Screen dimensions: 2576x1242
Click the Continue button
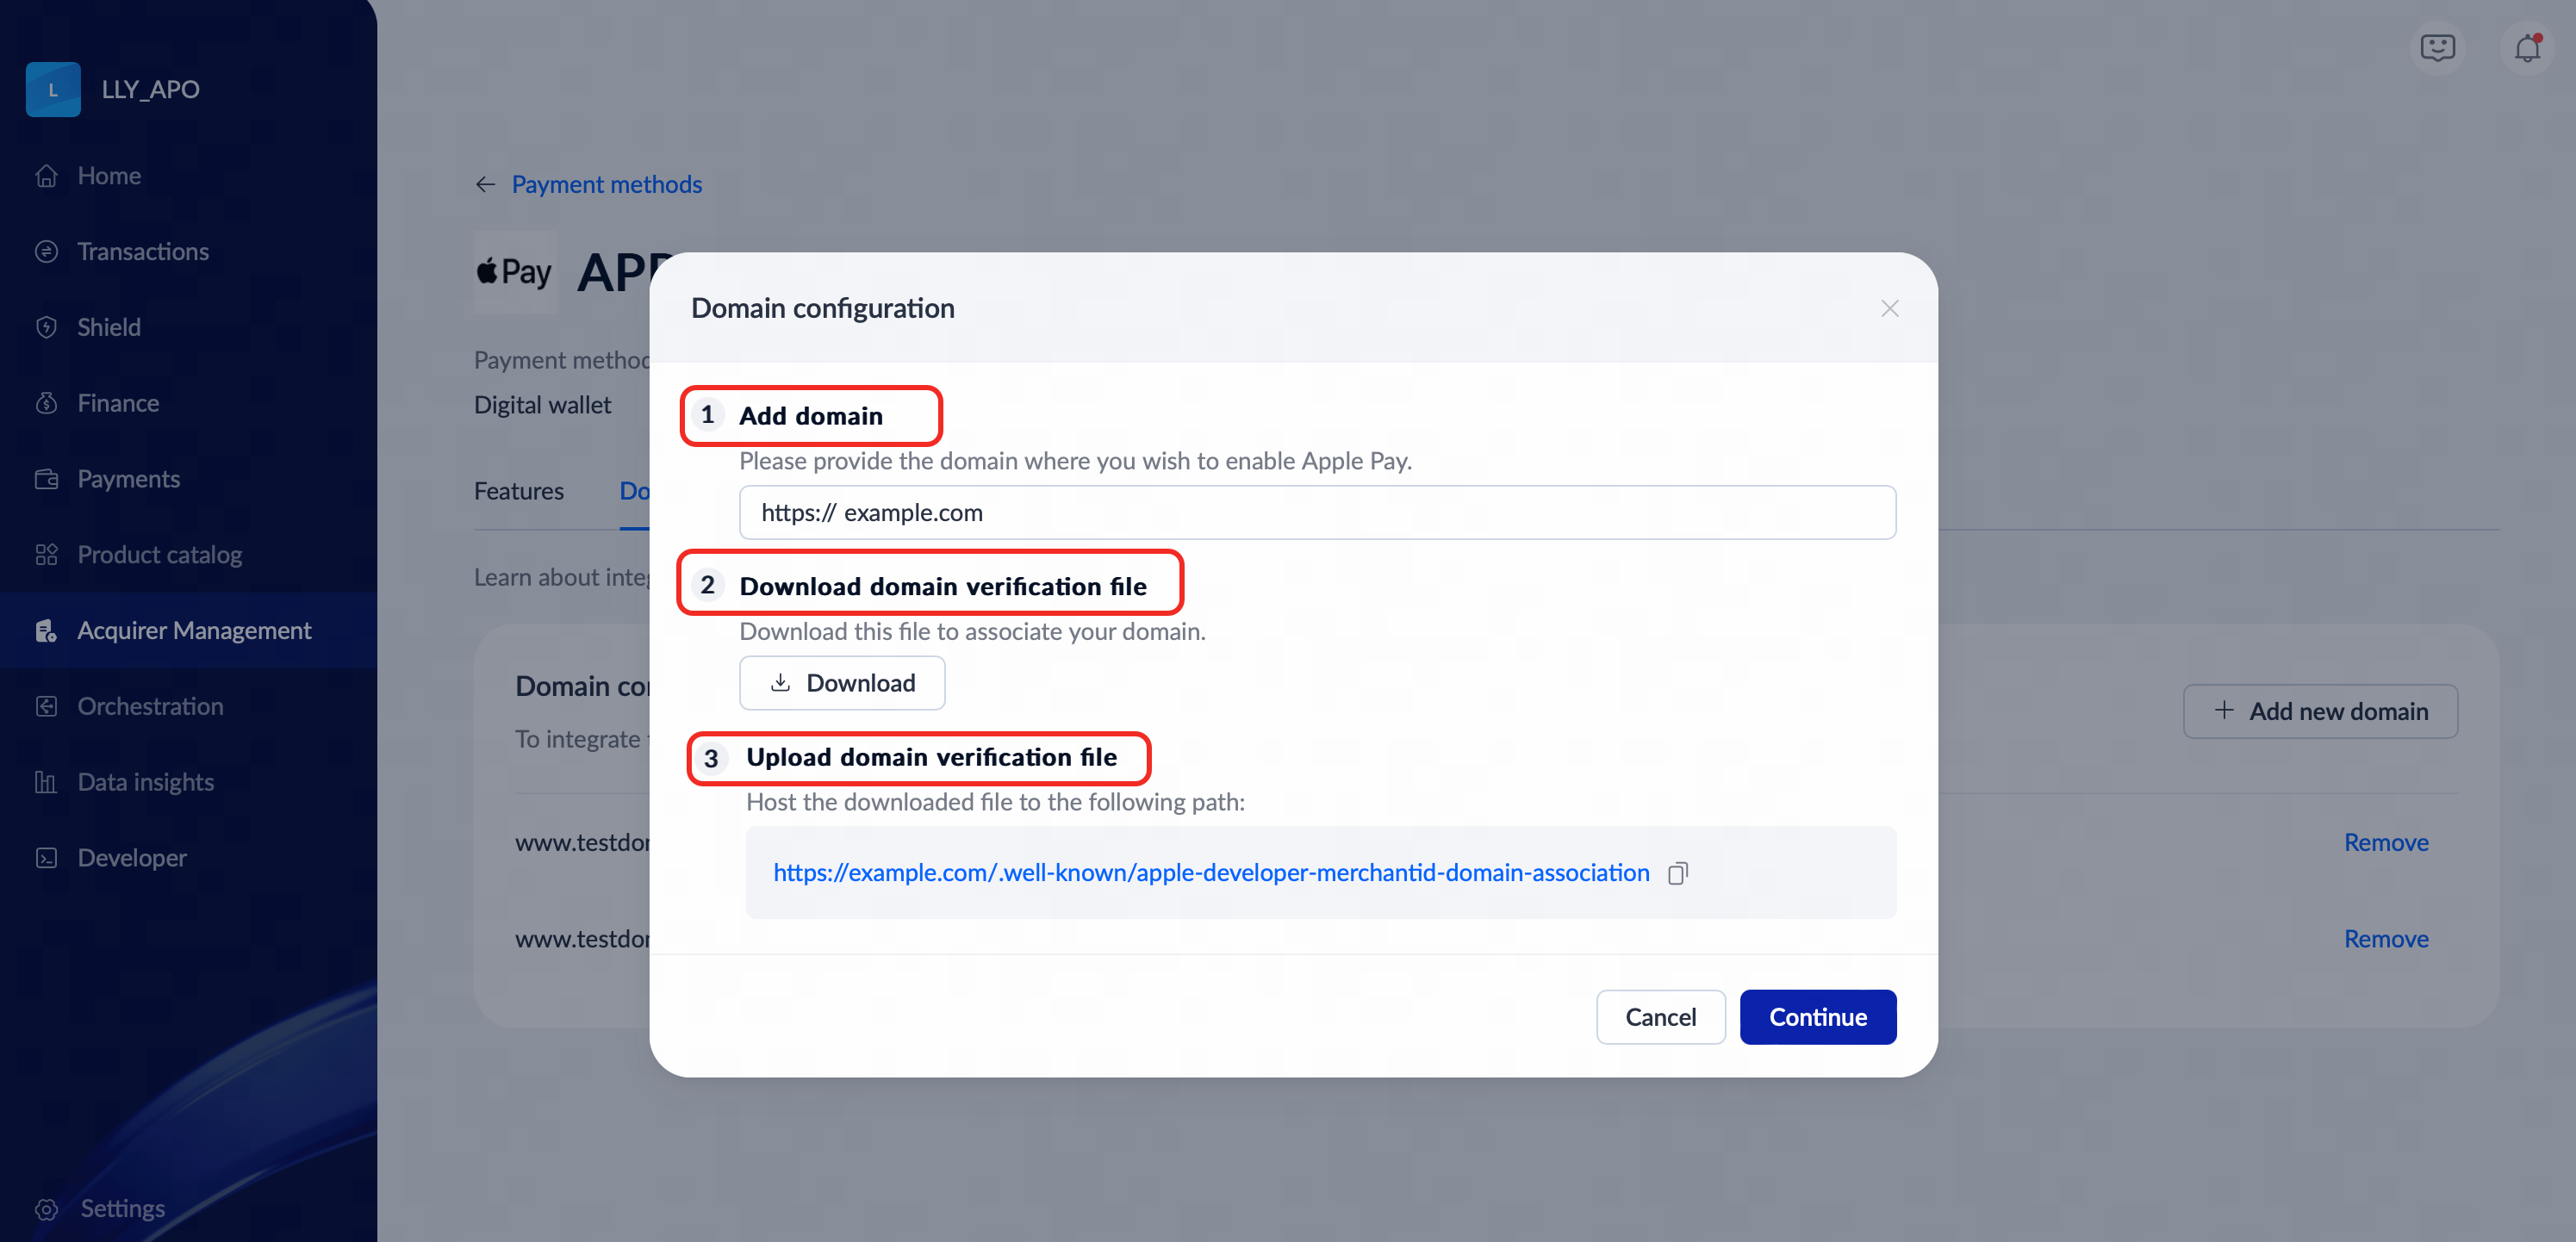pyautogui.click(x=1817, y=1017)
